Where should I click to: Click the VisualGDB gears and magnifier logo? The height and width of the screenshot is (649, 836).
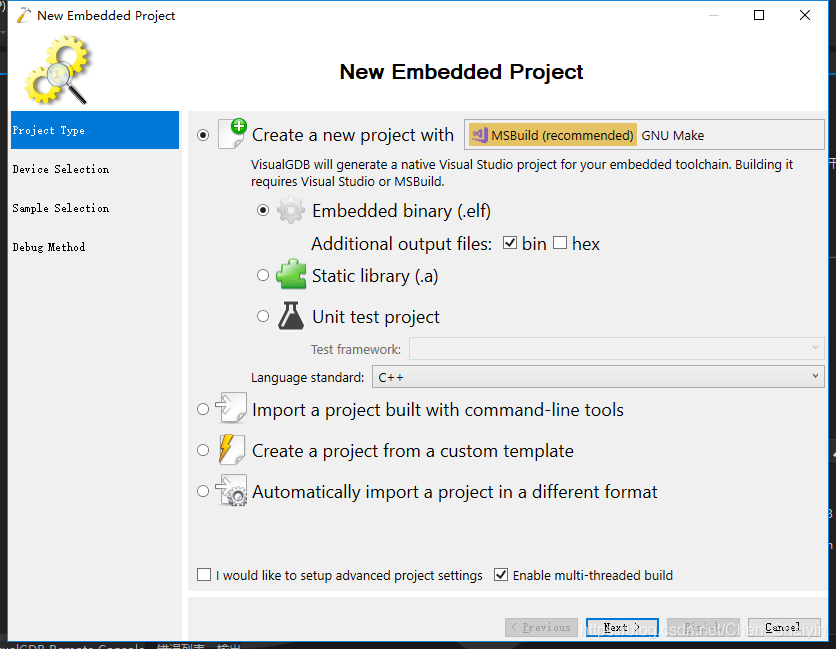click(58, 70)
